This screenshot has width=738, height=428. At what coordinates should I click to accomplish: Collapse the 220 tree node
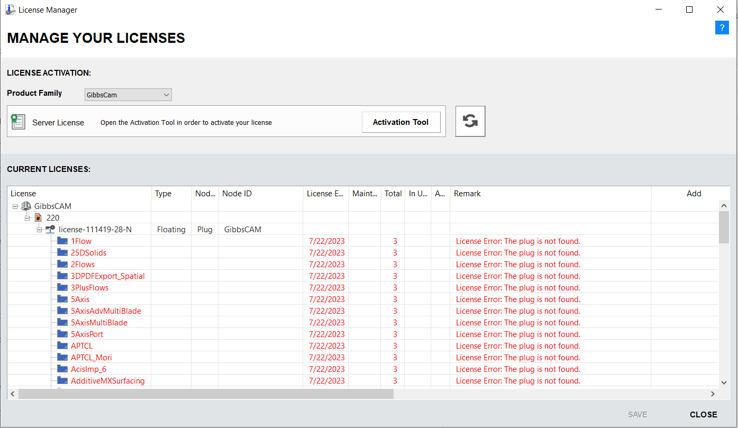27,218
